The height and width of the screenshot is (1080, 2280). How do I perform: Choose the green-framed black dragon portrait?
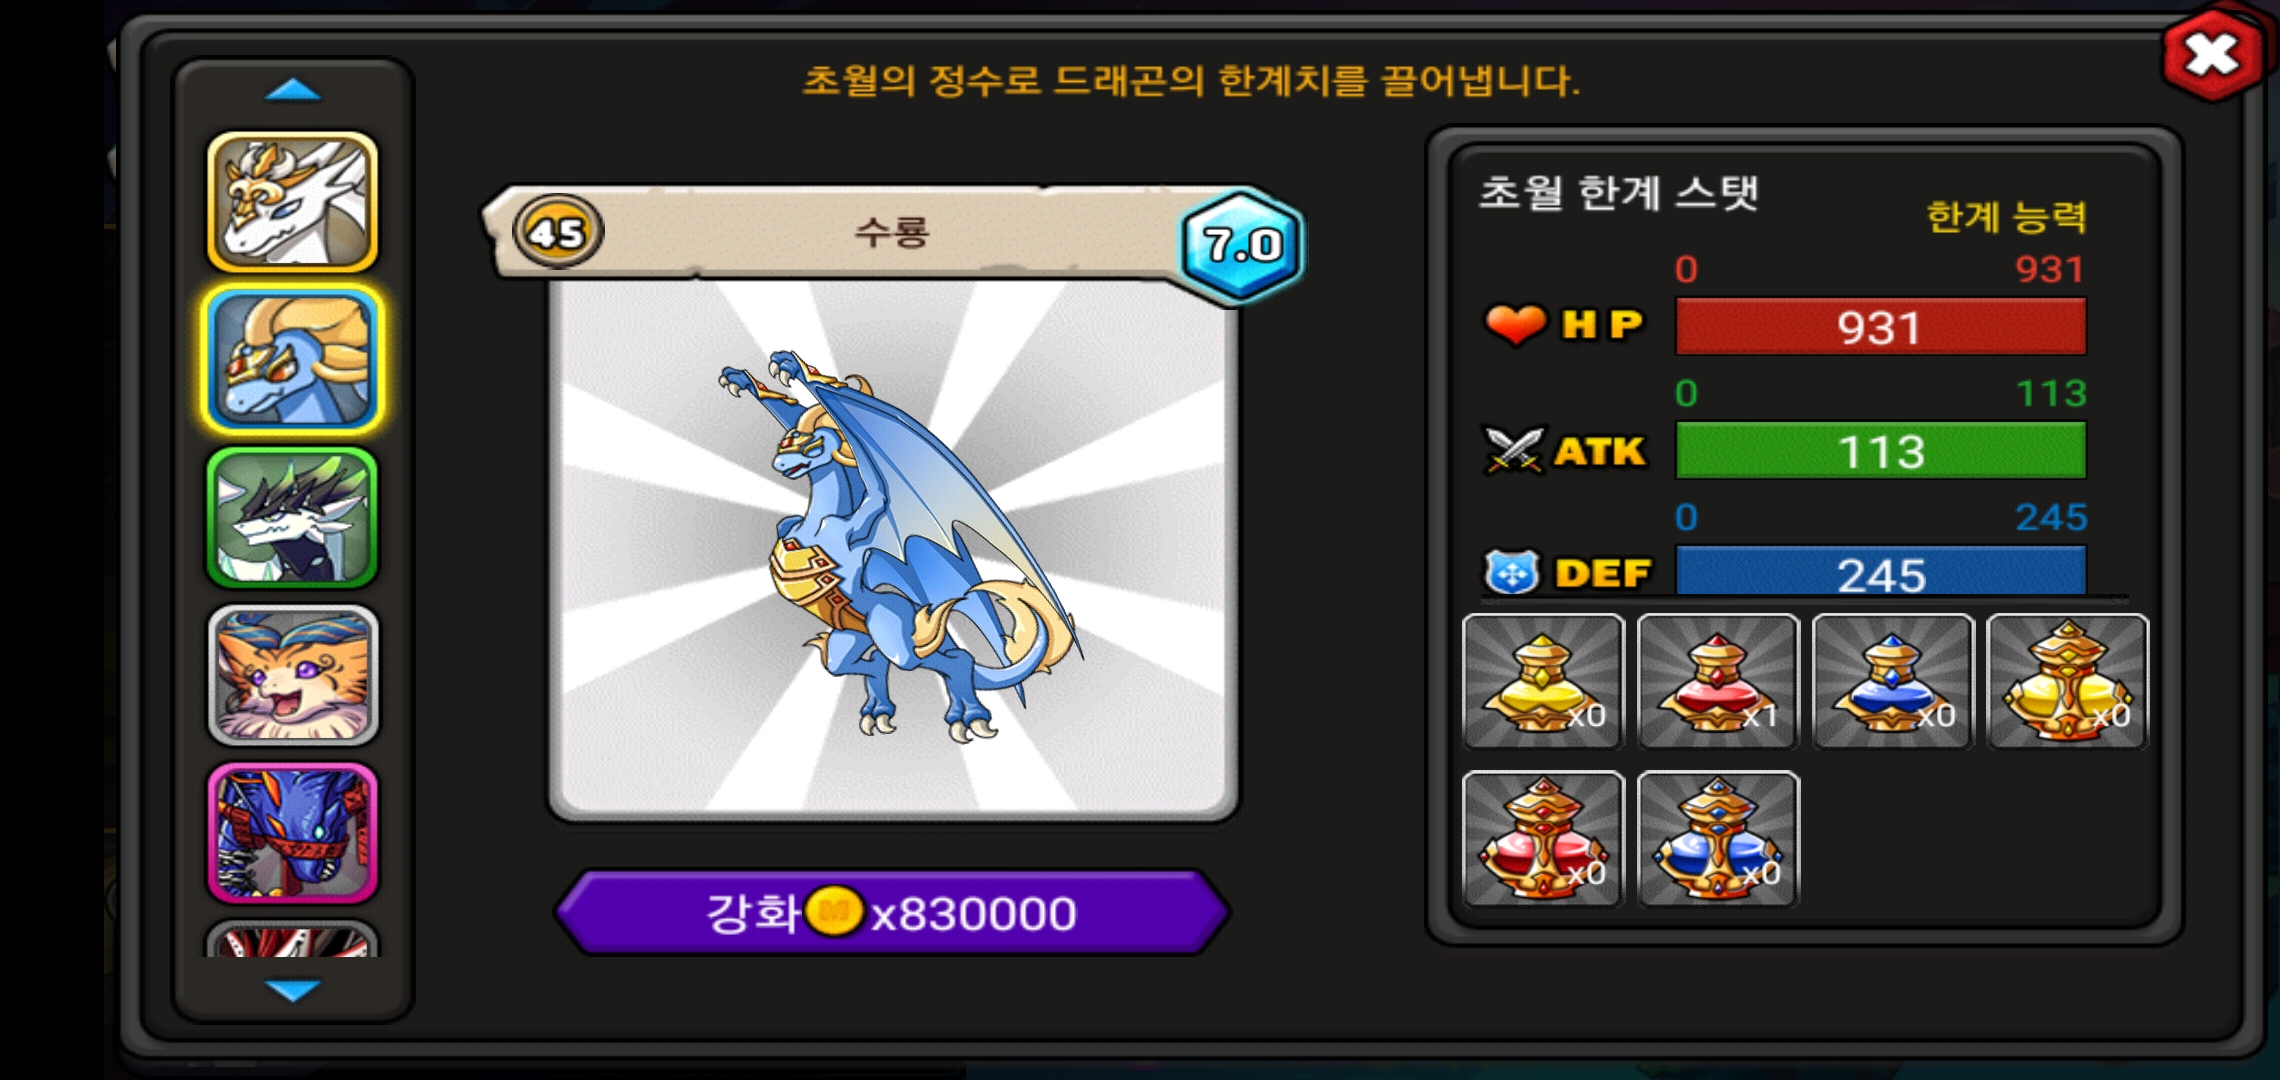tap(292, 517)
